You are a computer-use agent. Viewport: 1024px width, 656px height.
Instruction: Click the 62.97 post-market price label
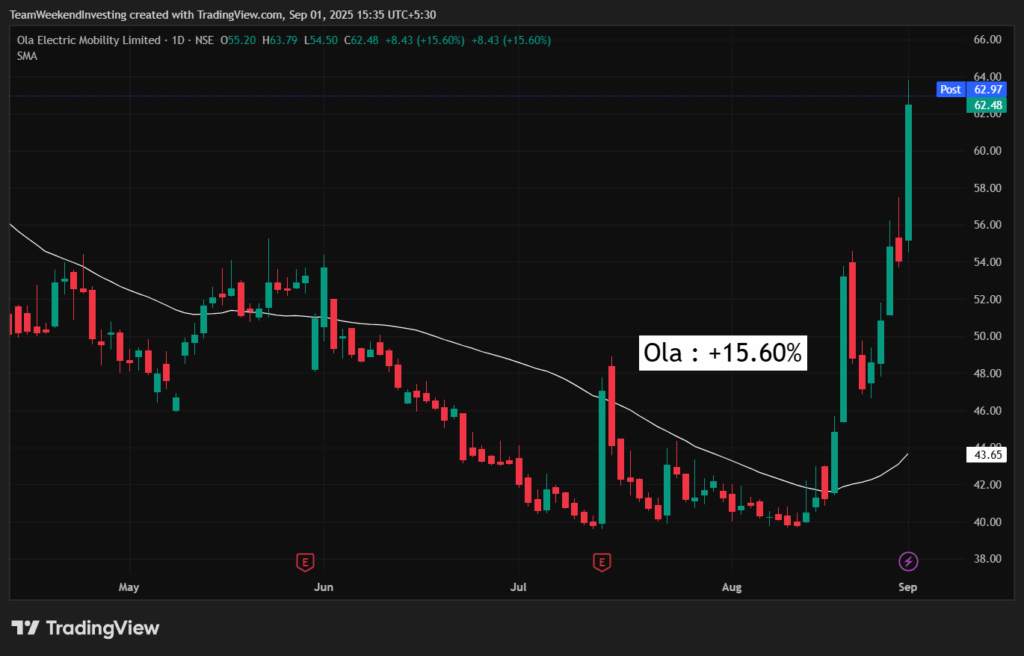[x=987, y=90]
